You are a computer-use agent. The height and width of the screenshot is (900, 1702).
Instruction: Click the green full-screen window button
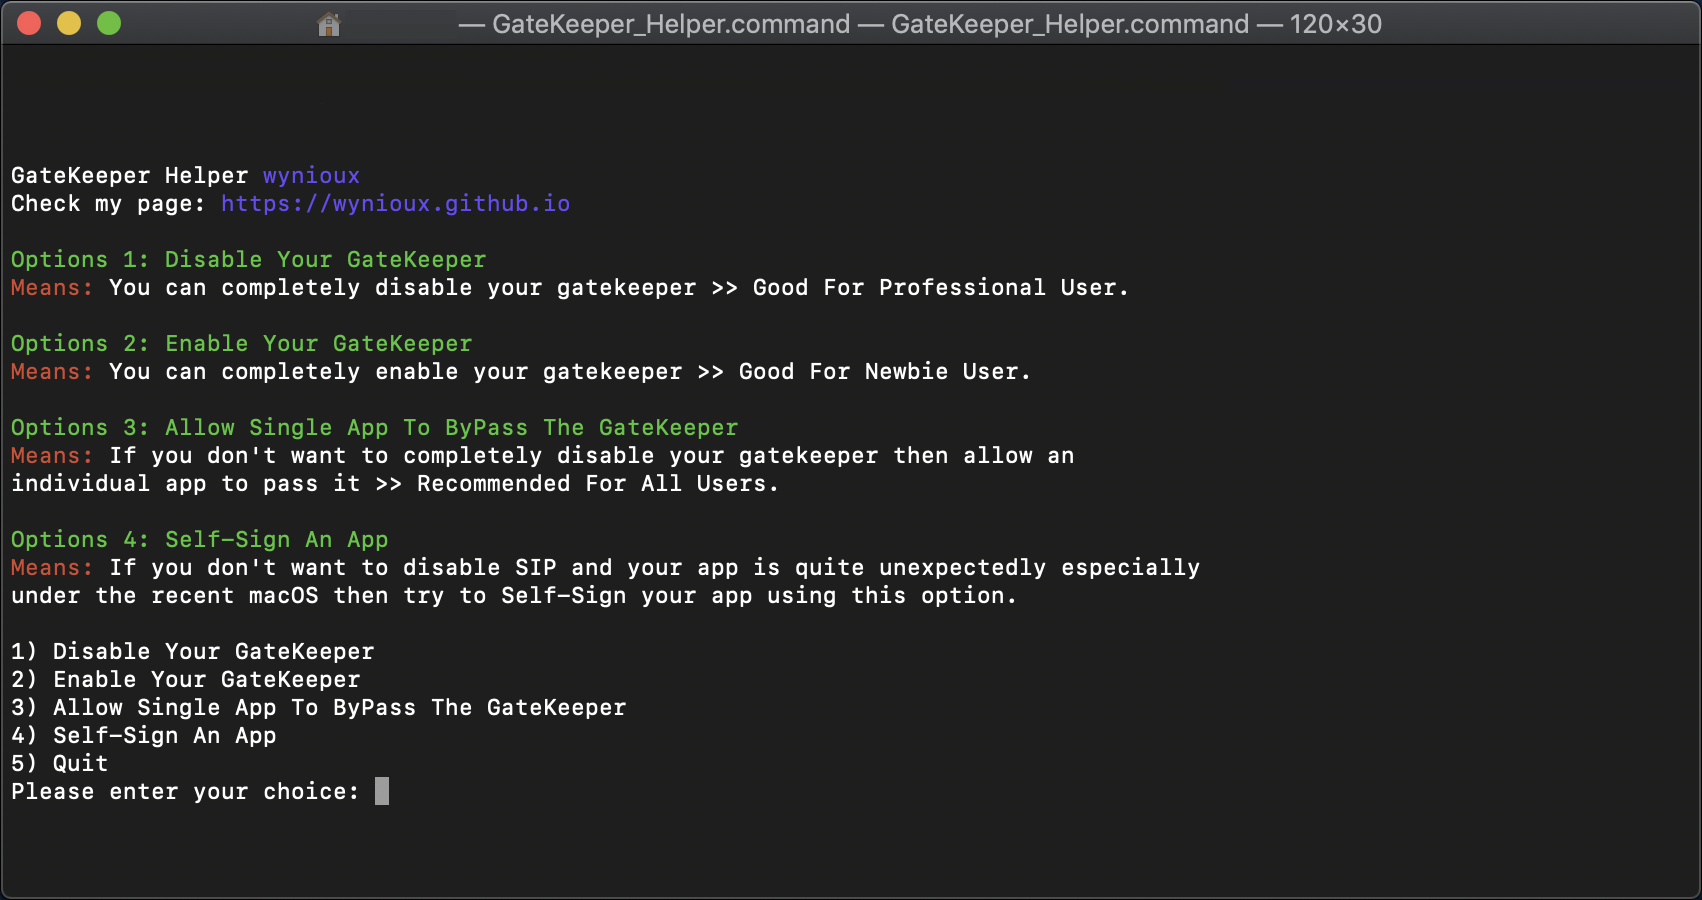[109, 23]
